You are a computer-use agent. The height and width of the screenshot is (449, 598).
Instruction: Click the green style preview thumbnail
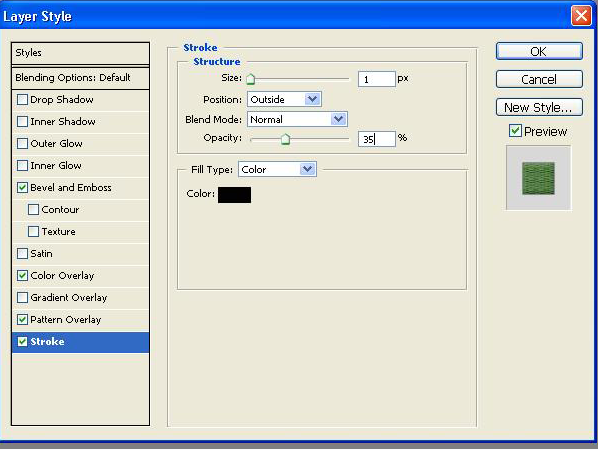[x=538, y=178]
